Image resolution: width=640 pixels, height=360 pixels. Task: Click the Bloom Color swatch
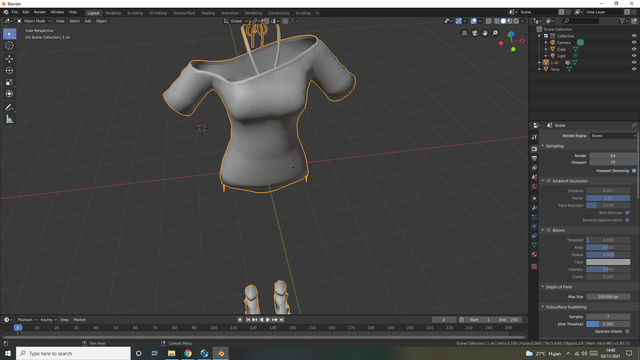coord(608,262)
